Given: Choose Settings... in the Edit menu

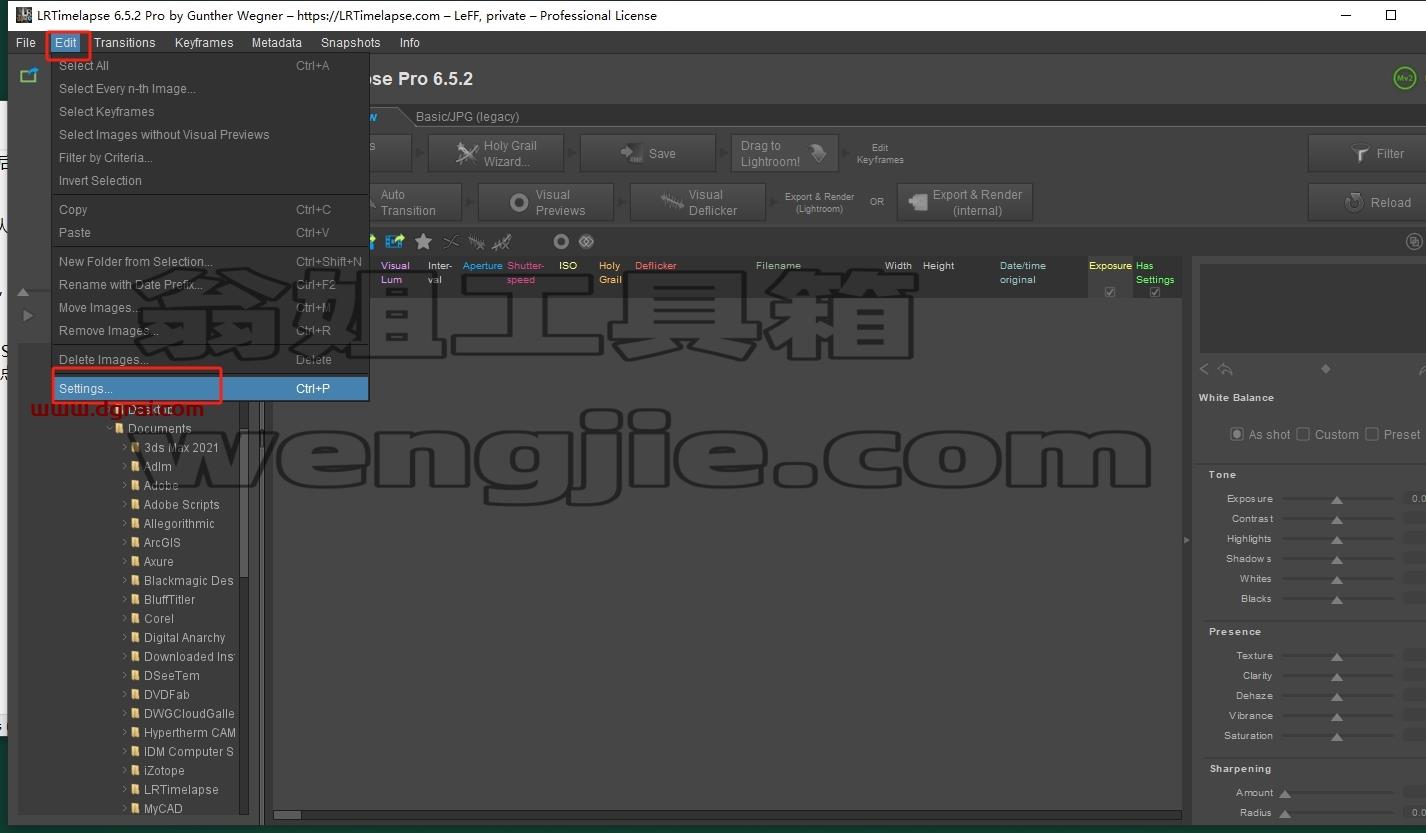Looking at the screenshot, I should (211, 388).
